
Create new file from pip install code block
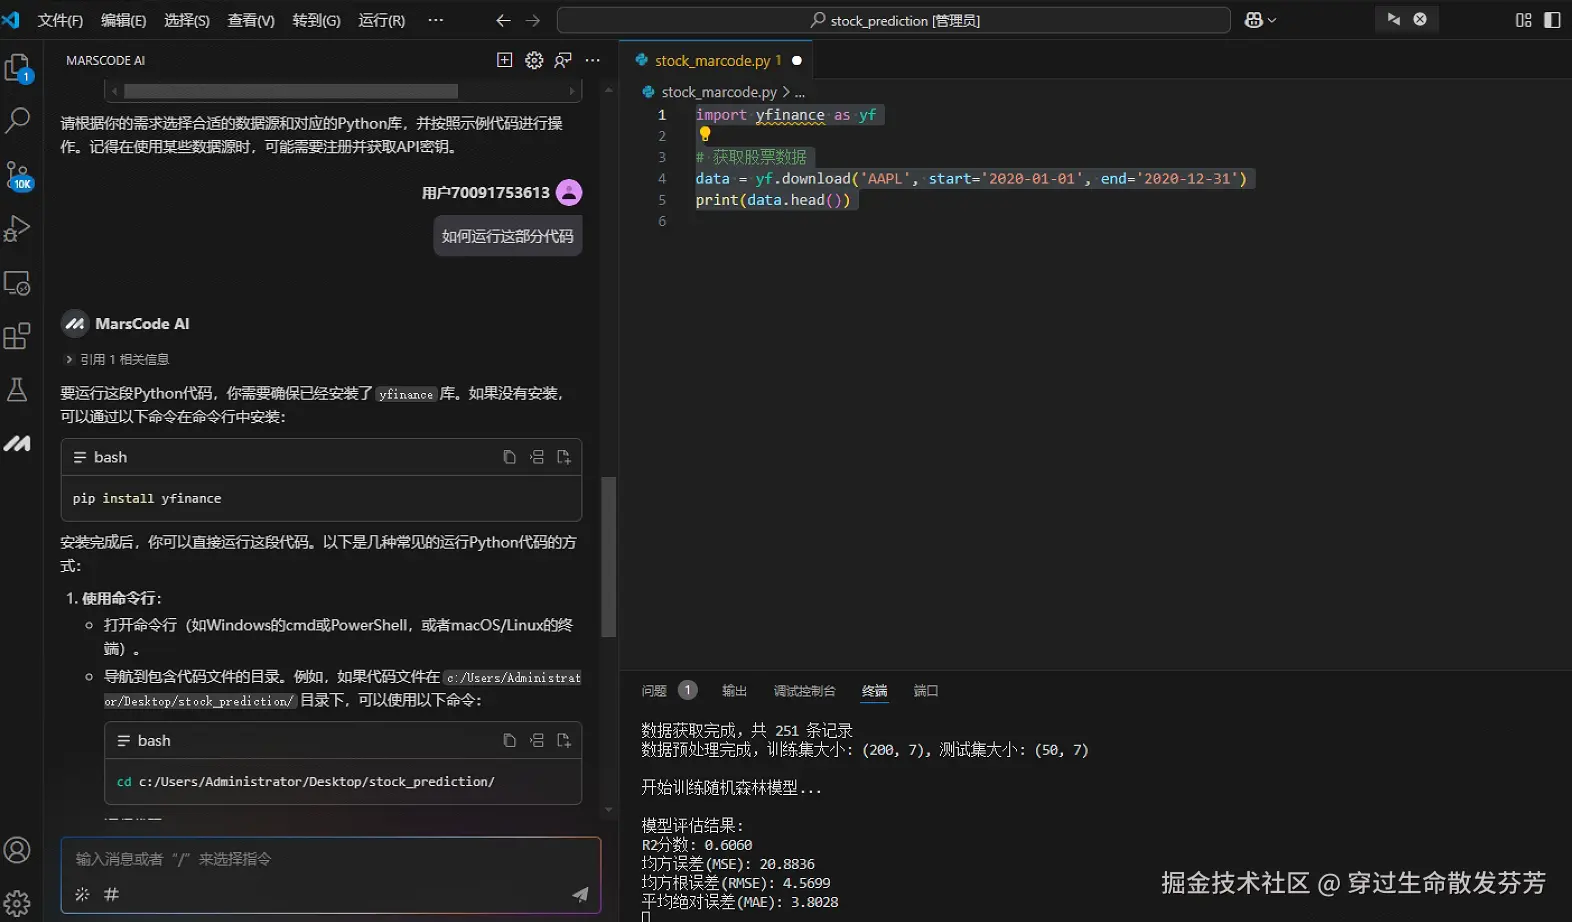(564, 457)
